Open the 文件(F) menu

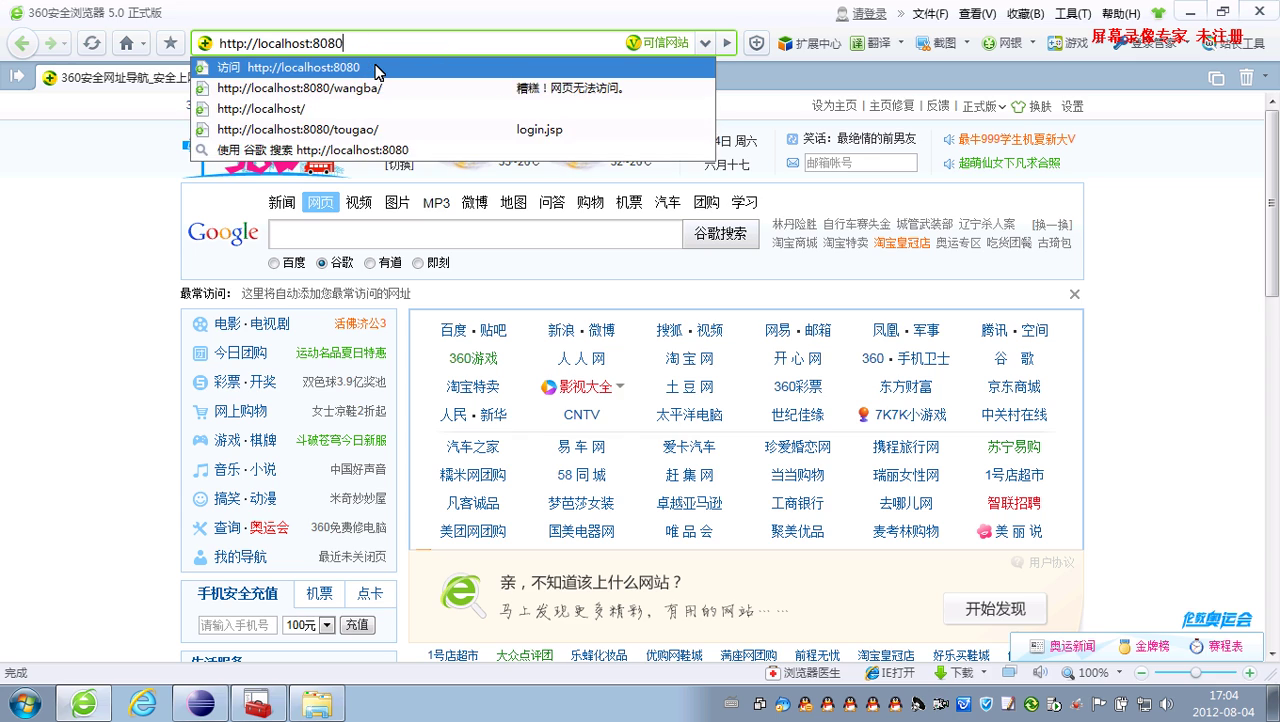[930, 13]
